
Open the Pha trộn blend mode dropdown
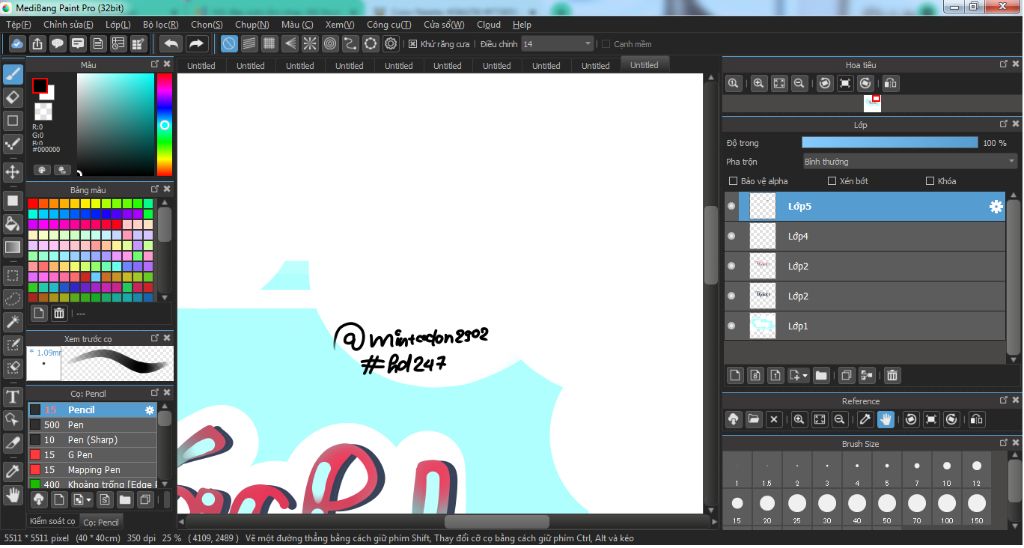pyautogui.click(x=909, y=161)
